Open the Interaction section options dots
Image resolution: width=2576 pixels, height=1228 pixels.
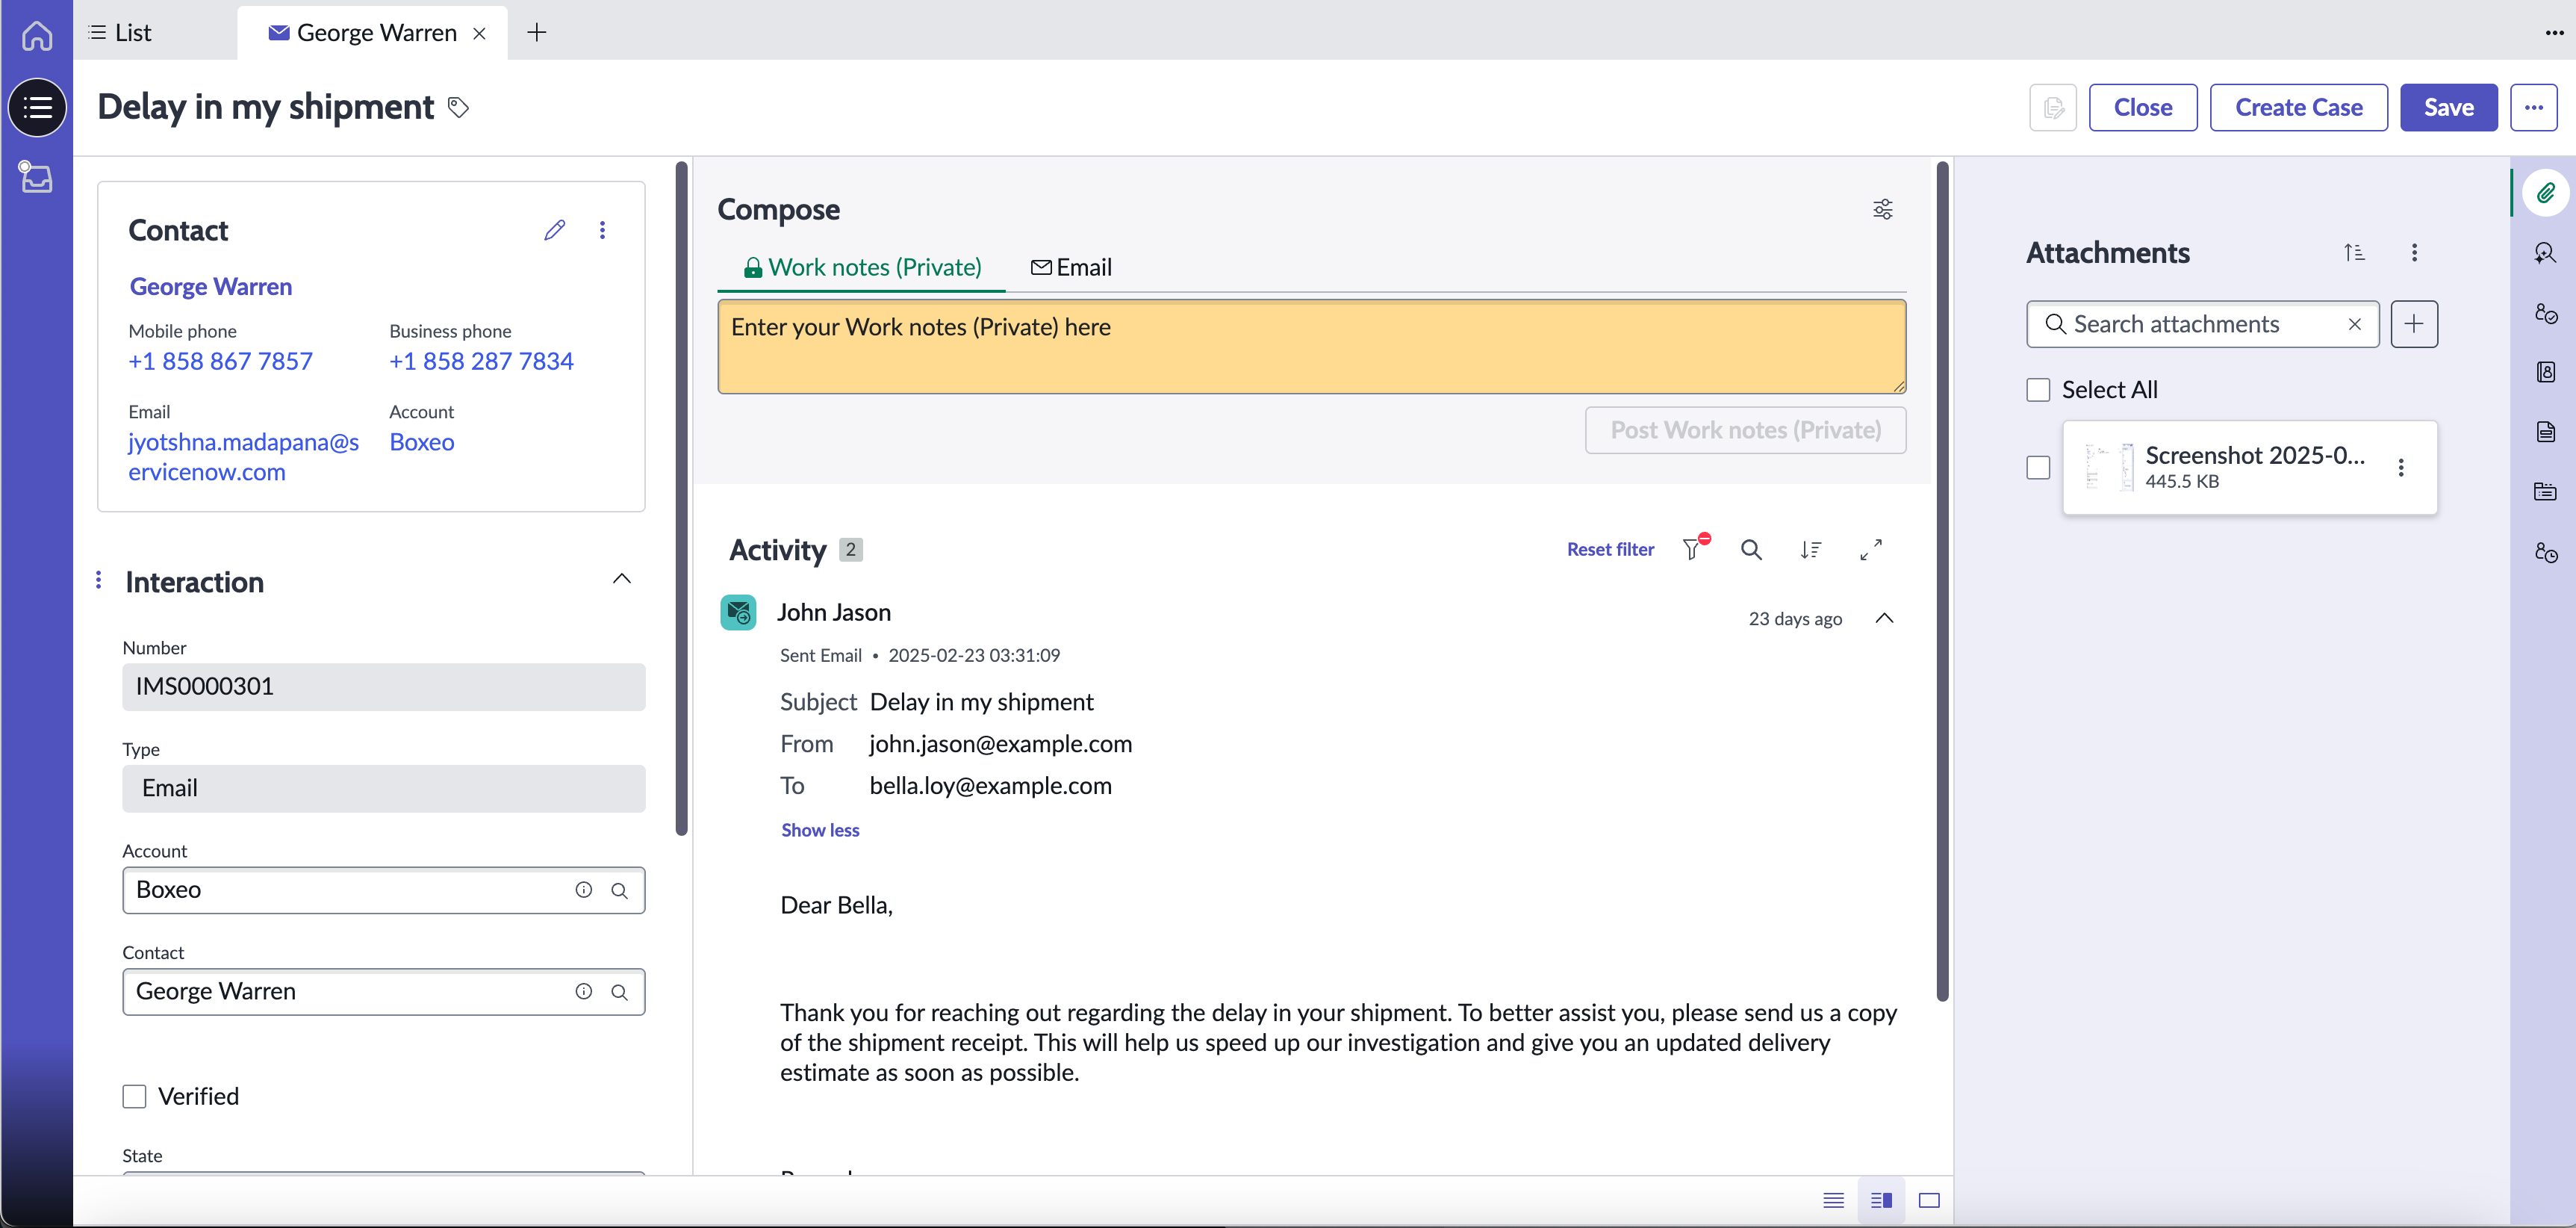98,580
